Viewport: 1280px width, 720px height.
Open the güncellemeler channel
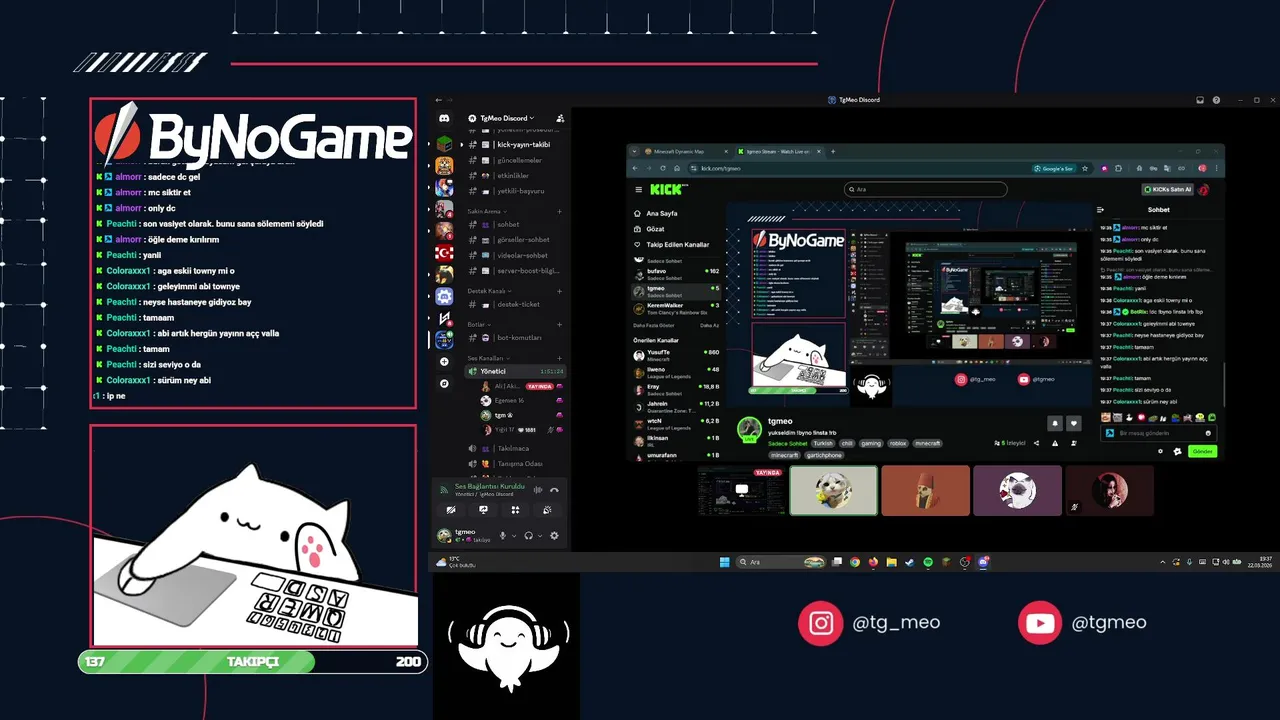[x=516, y=160]
